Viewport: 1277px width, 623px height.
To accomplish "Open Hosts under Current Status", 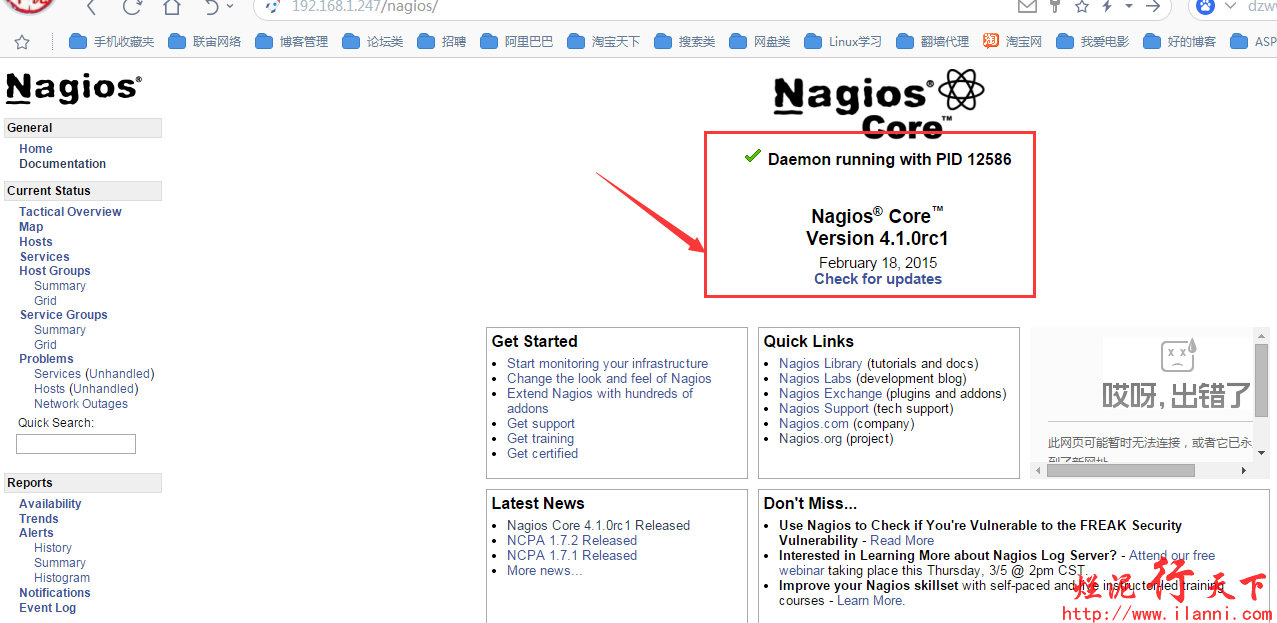I will pyautogui.click(x=36, y=242).
